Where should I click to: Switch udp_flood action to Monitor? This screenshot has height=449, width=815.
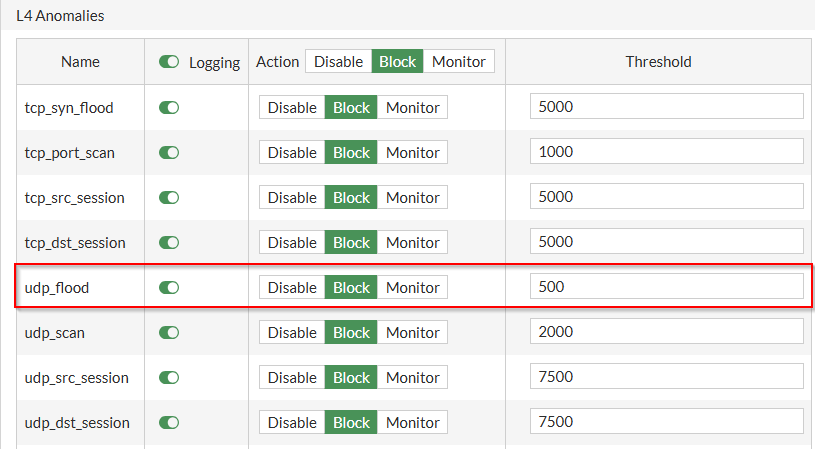click(x=412, y=287)
